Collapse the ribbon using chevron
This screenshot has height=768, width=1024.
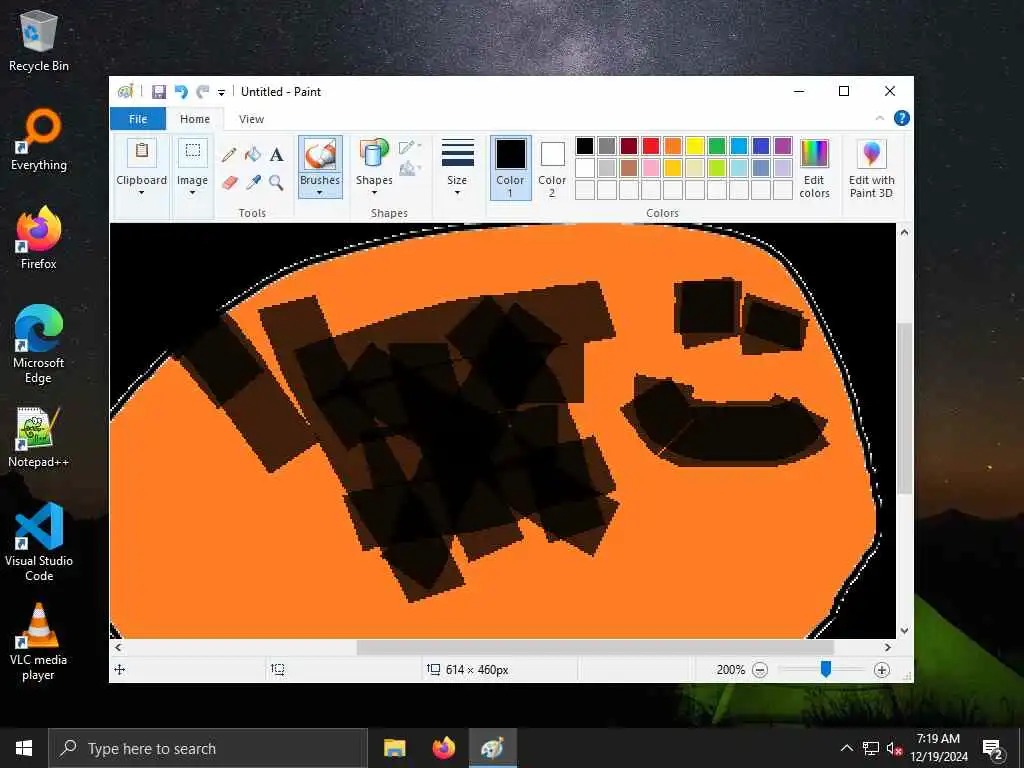880,118
